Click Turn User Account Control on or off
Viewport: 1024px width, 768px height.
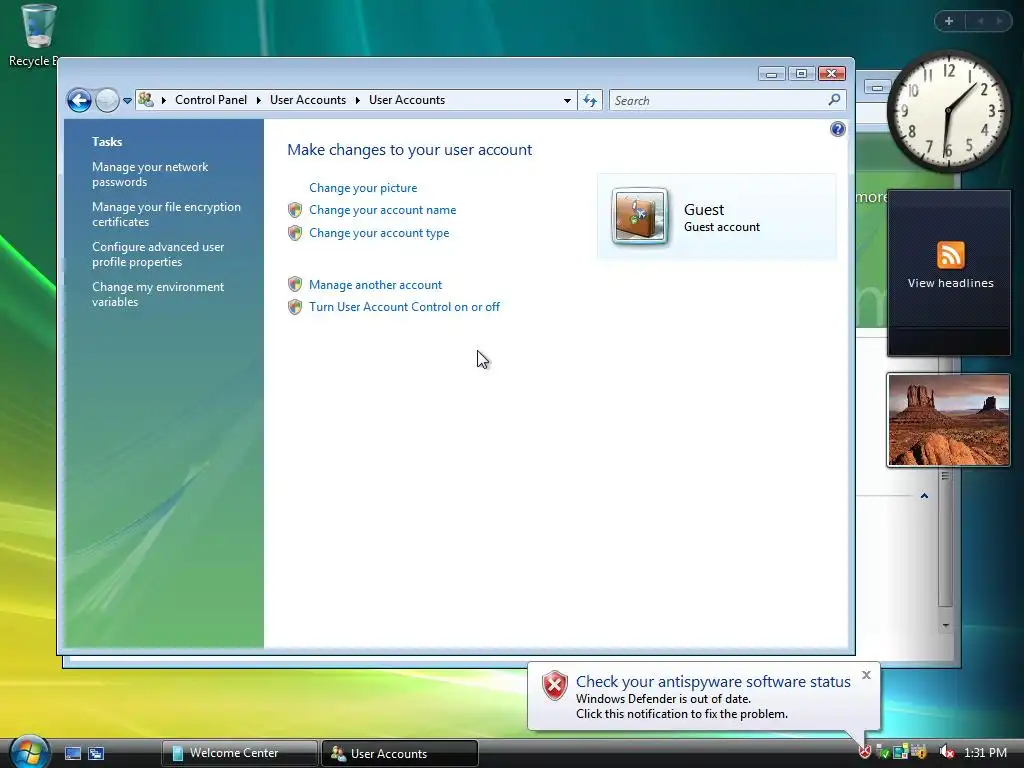404,307
